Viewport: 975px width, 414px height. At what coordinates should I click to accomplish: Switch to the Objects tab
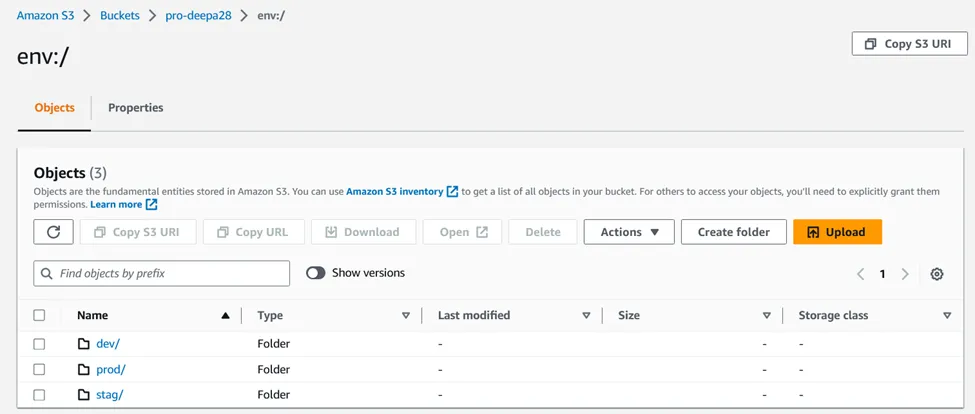click(x=55, y=108)
